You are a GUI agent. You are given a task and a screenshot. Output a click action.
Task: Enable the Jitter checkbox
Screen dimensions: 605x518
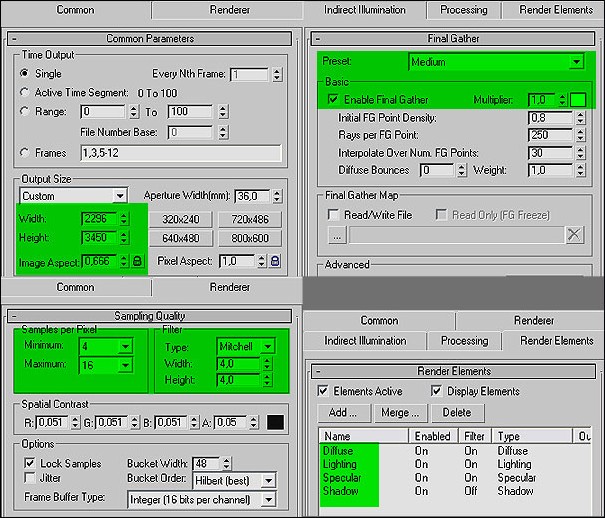coord(30,478)
